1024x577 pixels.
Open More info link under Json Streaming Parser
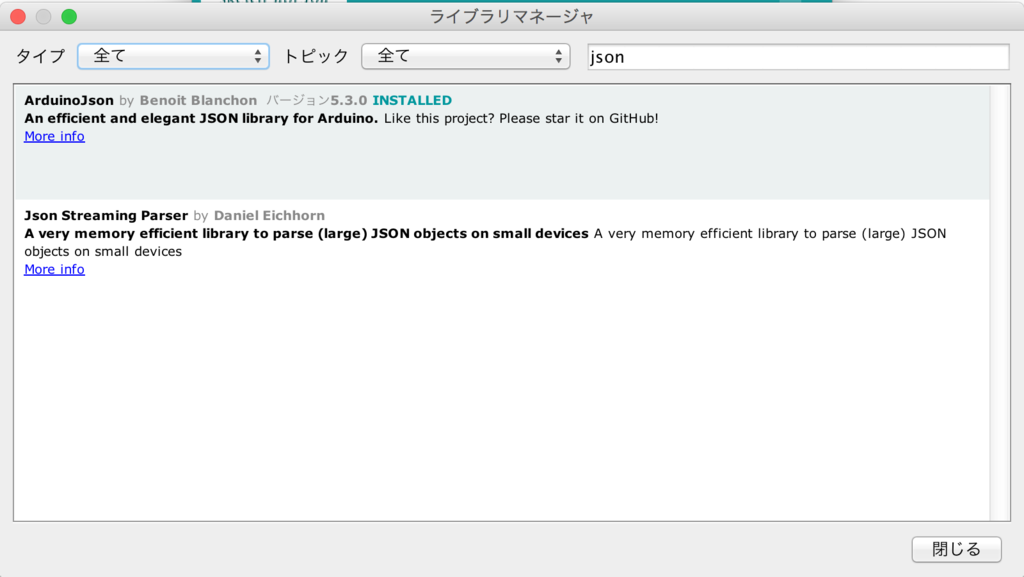tap(54, 269)
